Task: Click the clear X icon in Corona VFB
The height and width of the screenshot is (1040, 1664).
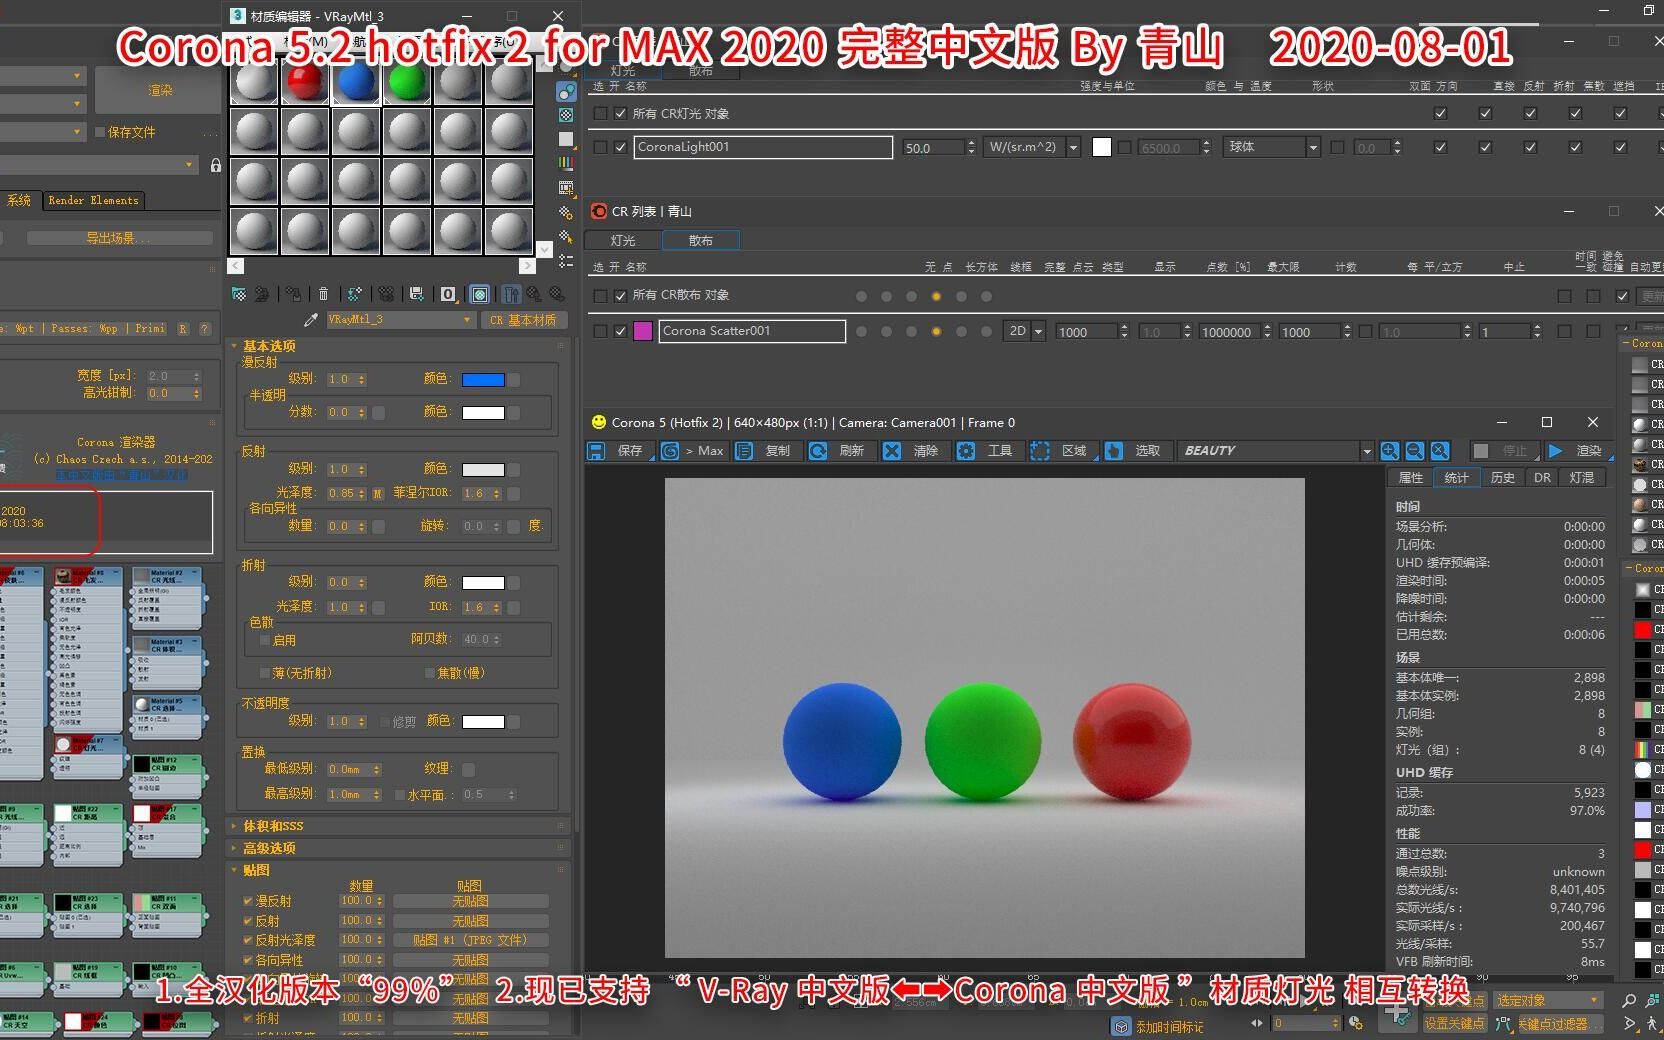Action: (x=892, y=451)
